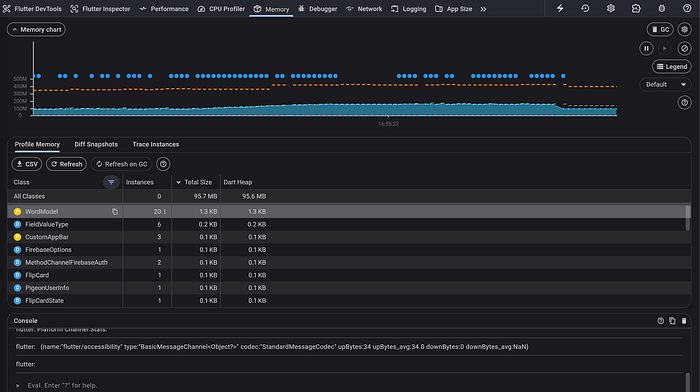Image resolution: width=700 pixels, height=392 pixels.
Task: Open the Network tab
Action: click(364, 9)
